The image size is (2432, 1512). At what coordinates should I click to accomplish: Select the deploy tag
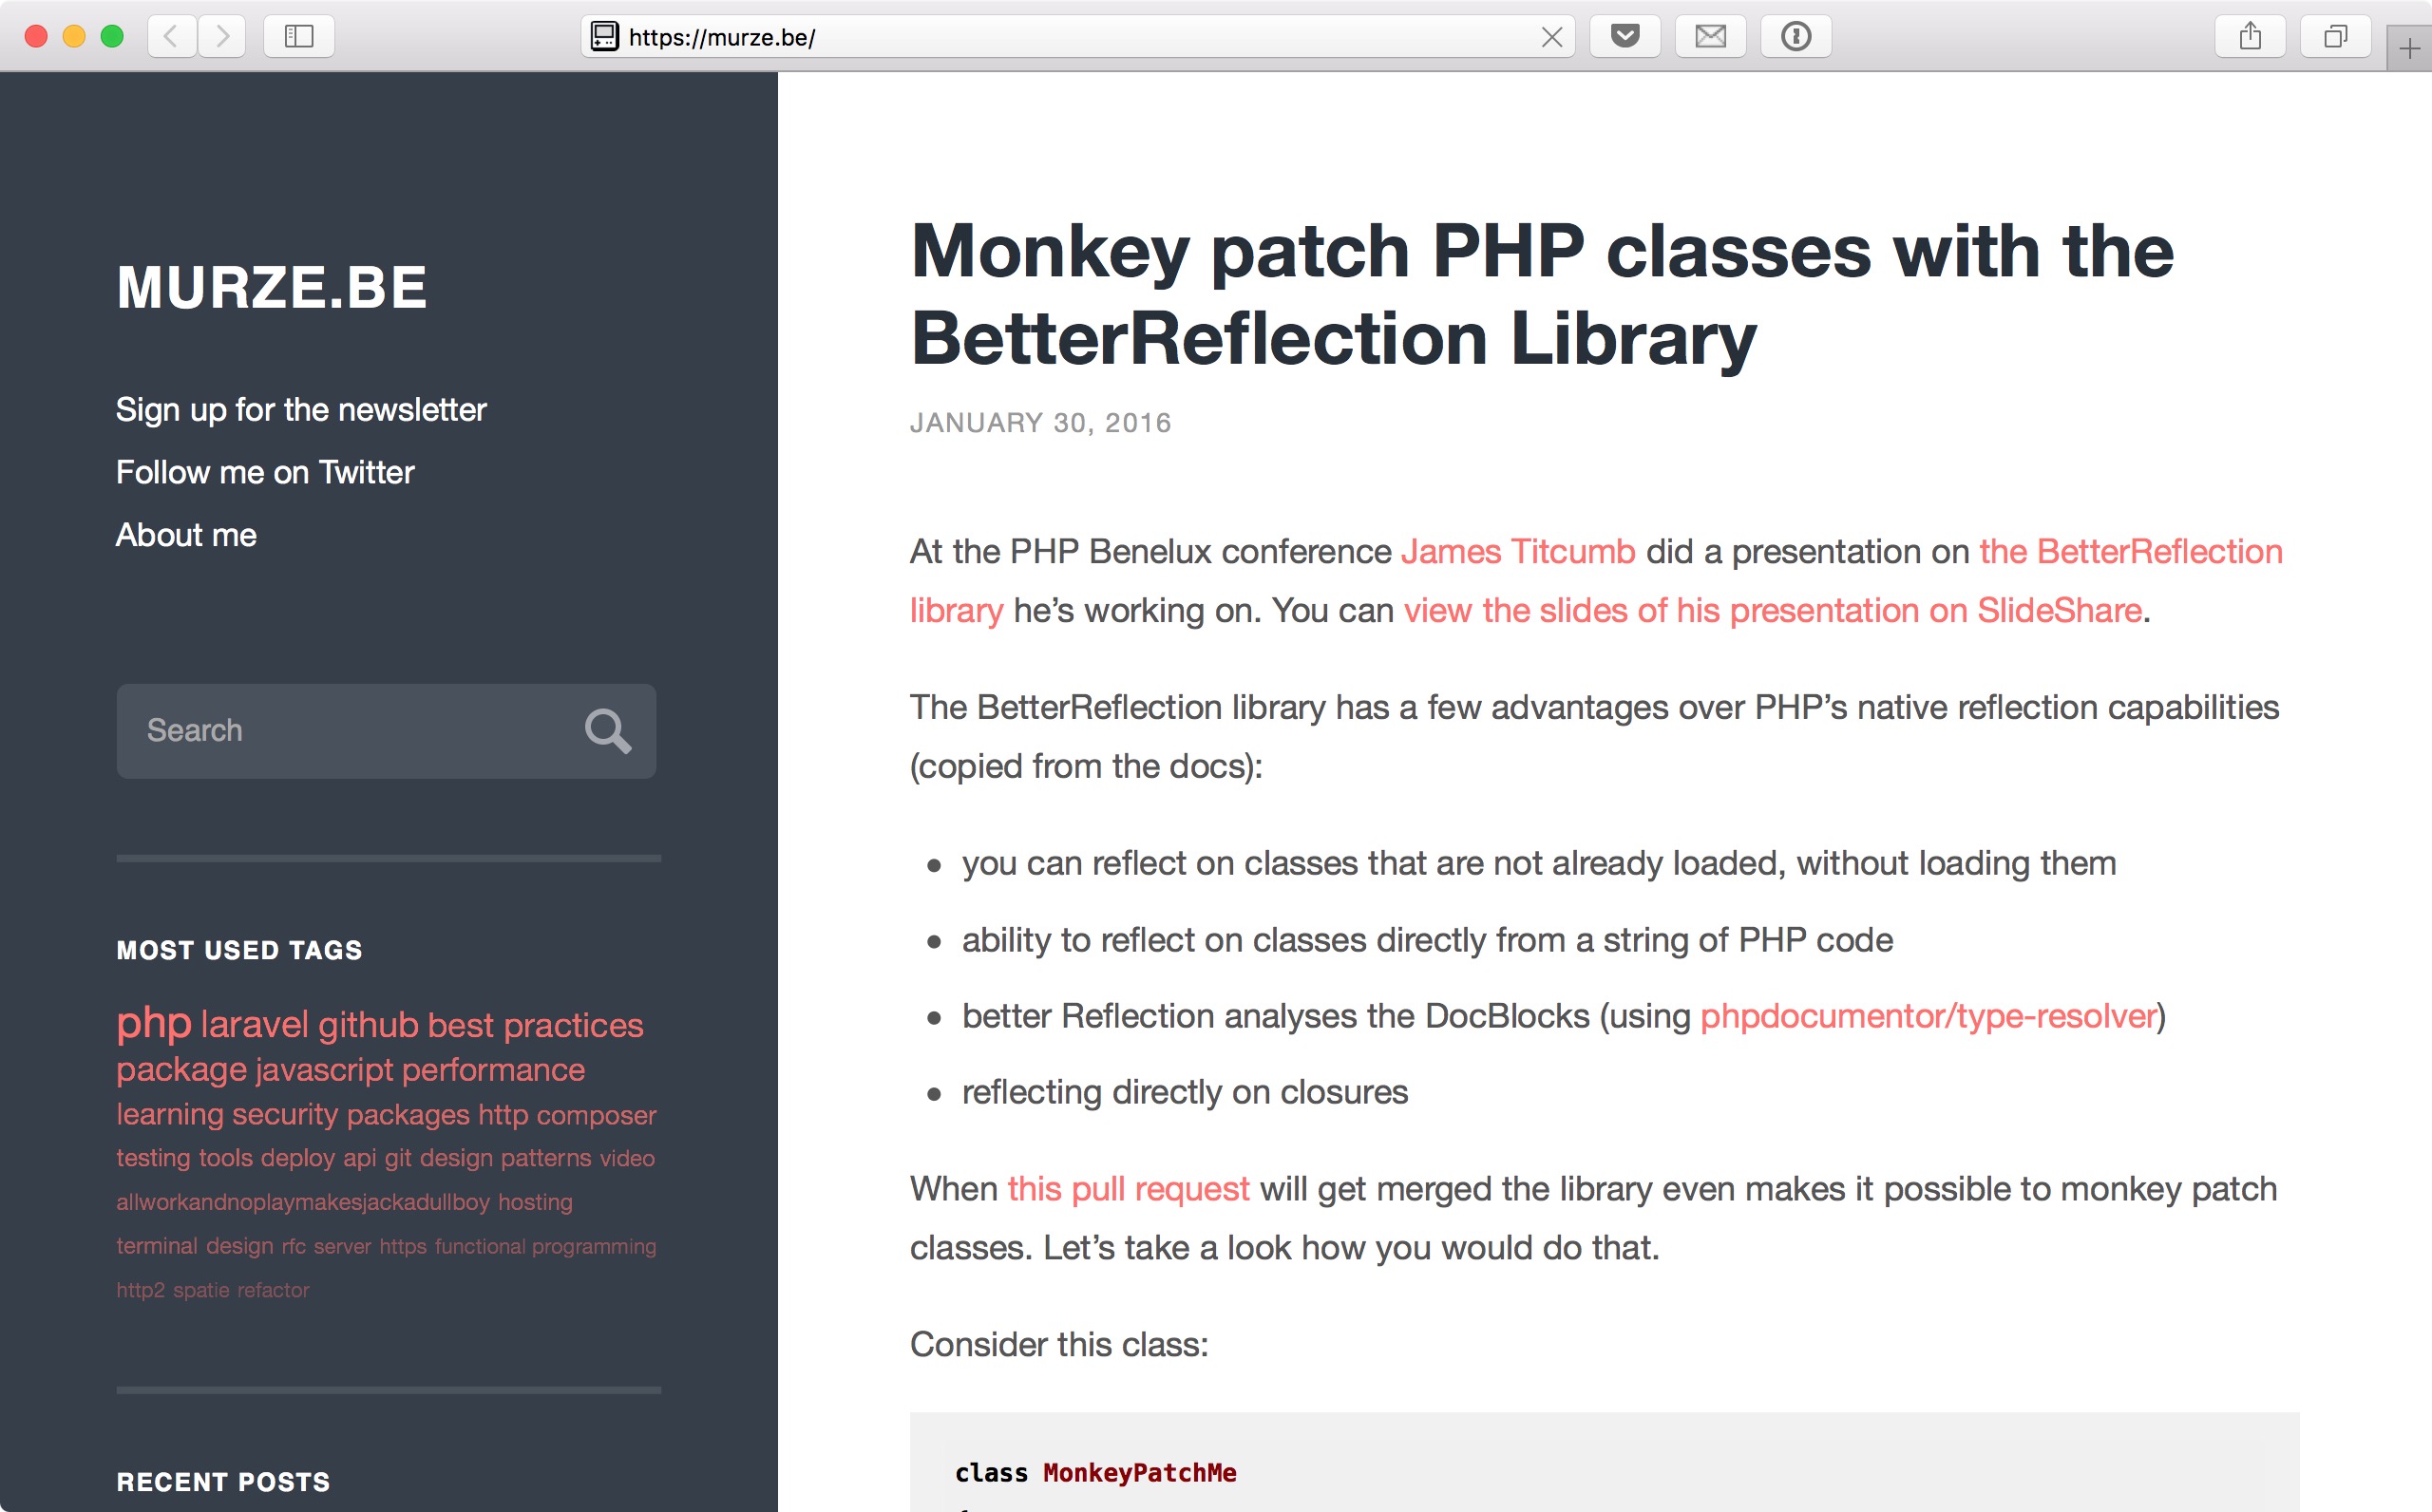pyautogui.click(x=298, y=1158)
